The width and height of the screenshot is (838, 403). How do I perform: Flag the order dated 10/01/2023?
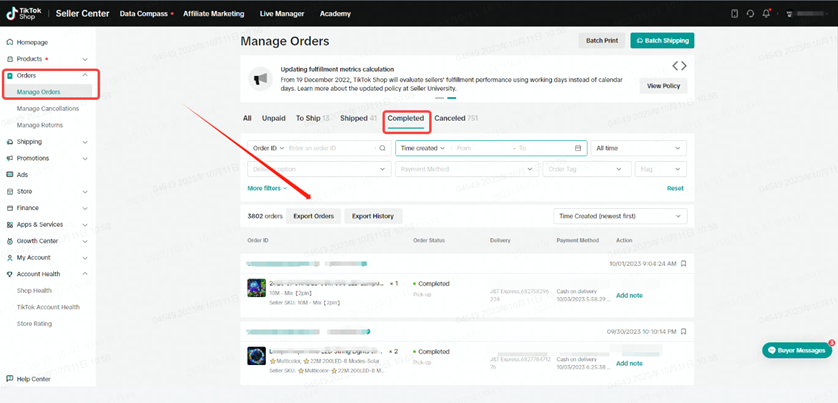[x=684, y=264]
